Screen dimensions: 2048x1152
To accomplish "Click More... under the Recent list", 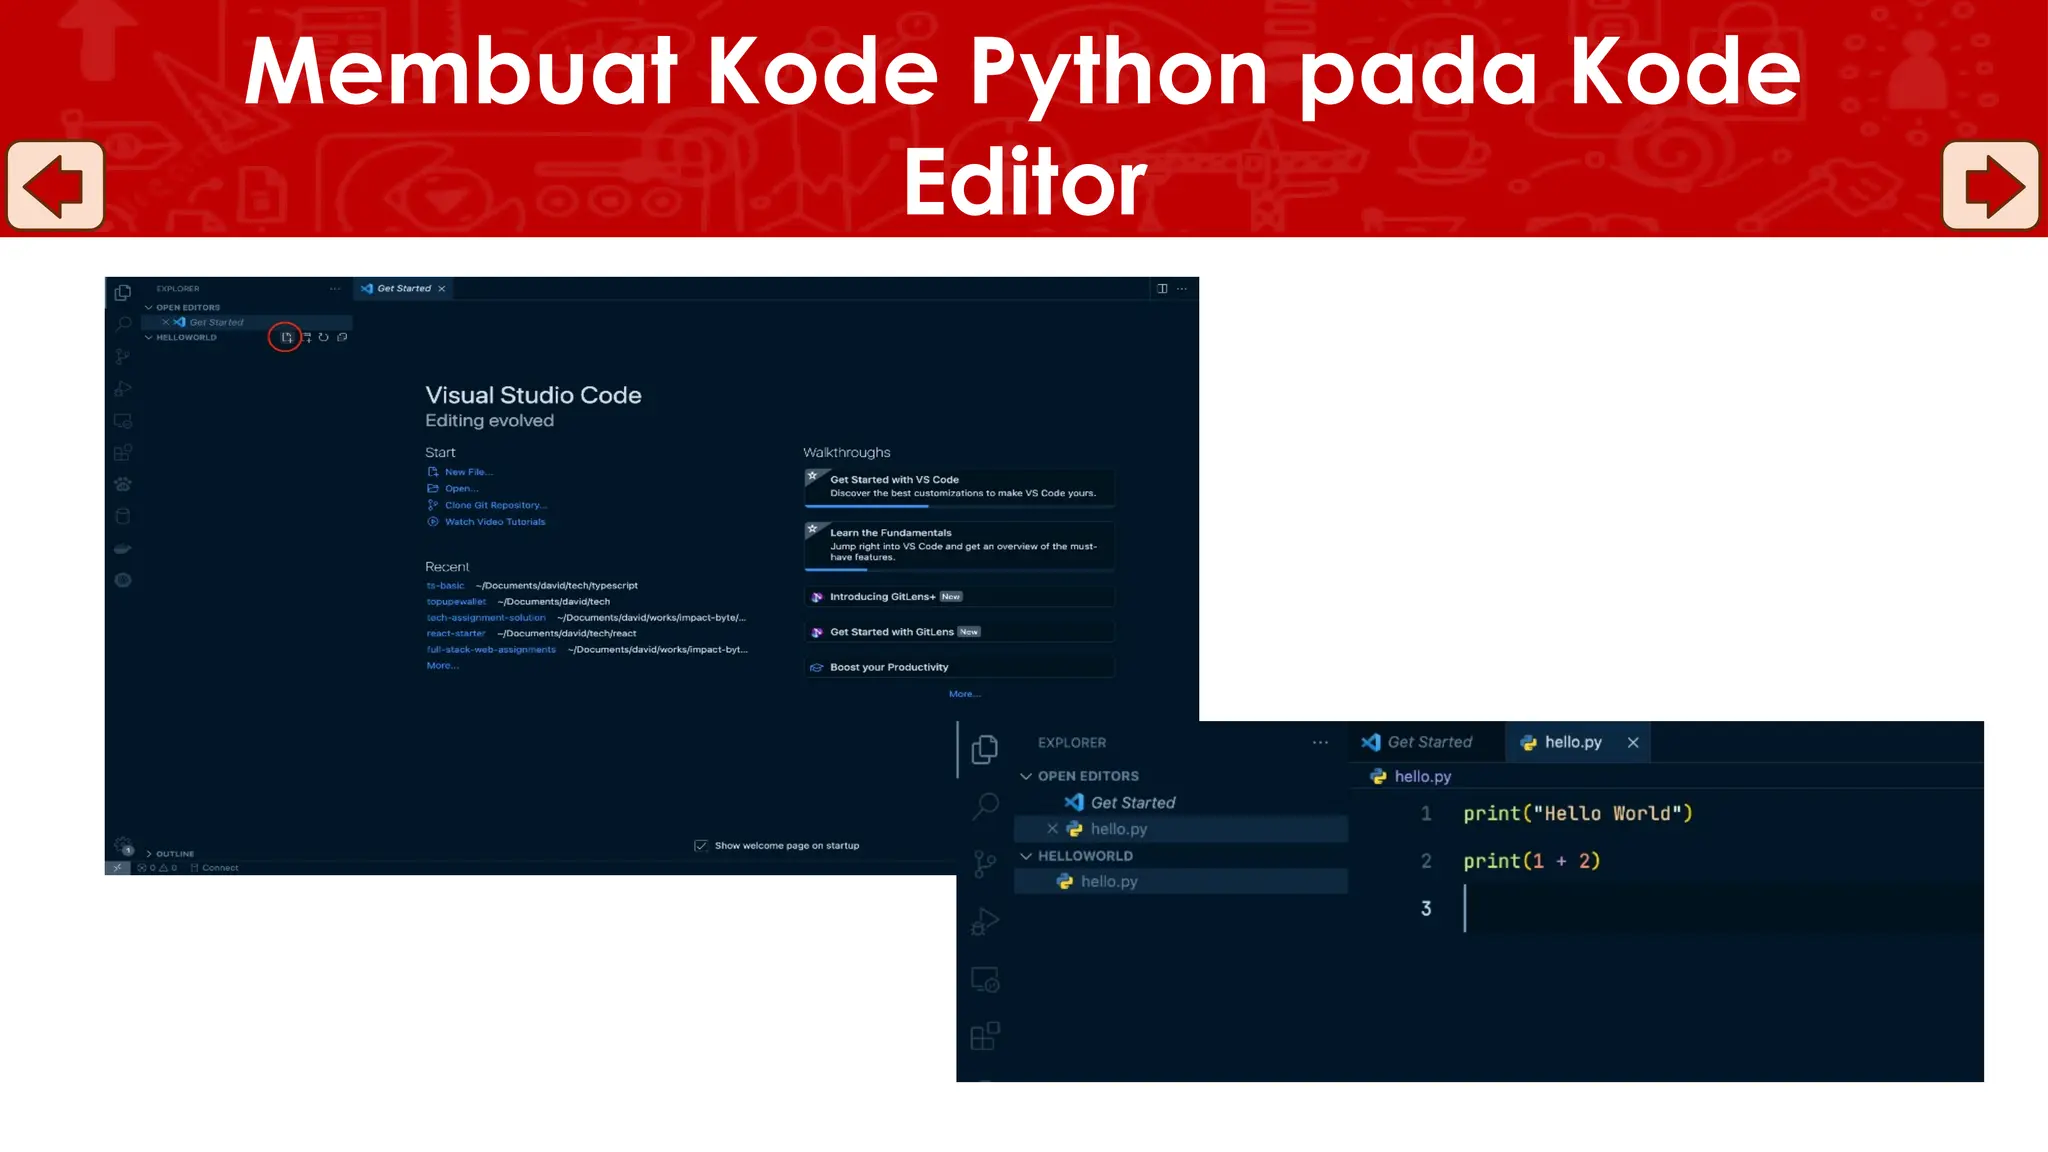I will pyautogui.click(x=442, y=665).
